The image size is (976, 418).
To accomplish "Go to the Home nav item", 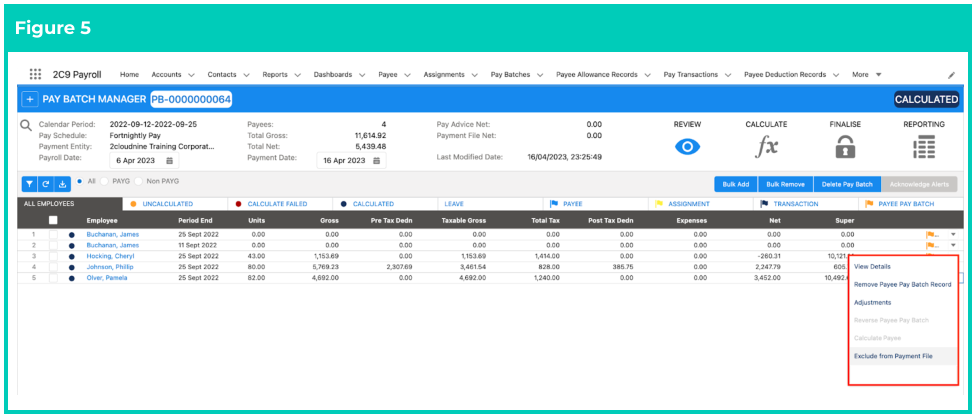I will (129, 75).
